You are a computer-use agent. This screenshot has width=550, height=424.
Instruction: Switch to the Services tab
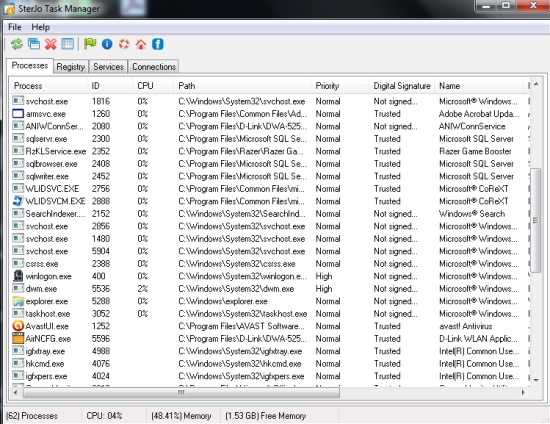[x=108, y=67]
